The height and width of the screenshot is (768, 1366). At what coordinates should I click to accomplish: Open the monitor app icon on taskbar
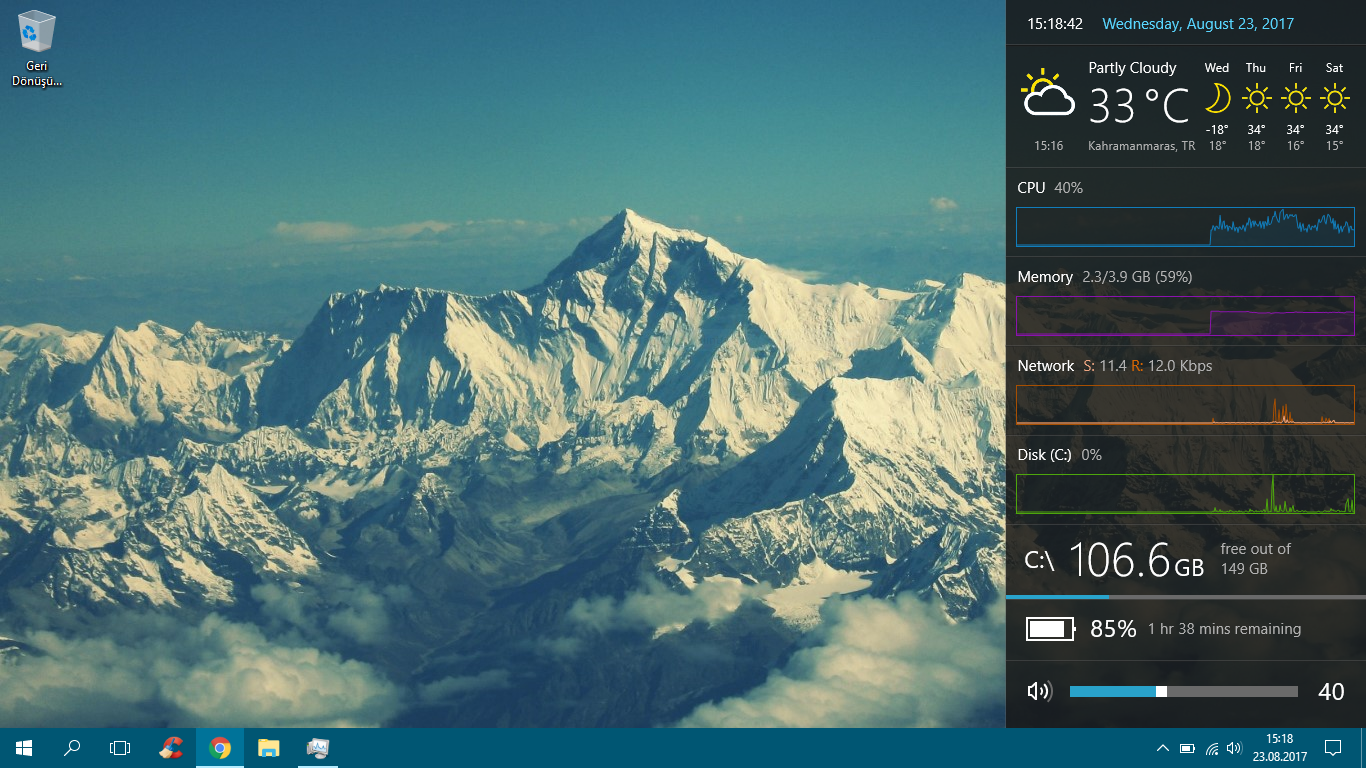tap(318, 748)
